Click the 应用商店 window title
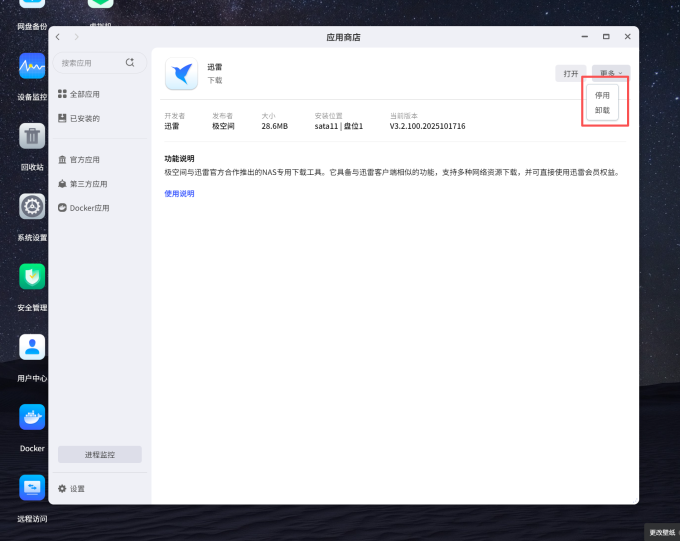 pos(343,37)
